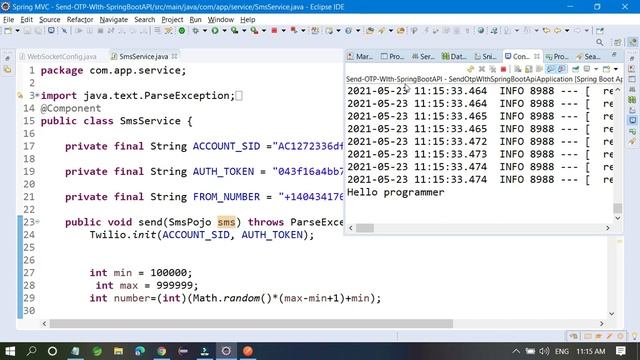Screen dimensions: 640x360
Task: Click the New file toolbar icon
Action: (8, 31)
